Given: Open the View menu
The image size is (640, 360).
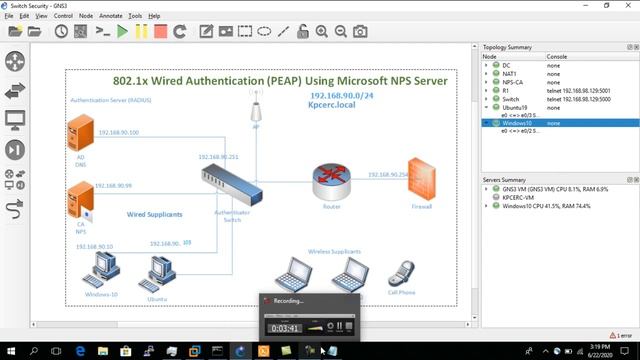Looking at the screenshot, I should tap(41, 16).
